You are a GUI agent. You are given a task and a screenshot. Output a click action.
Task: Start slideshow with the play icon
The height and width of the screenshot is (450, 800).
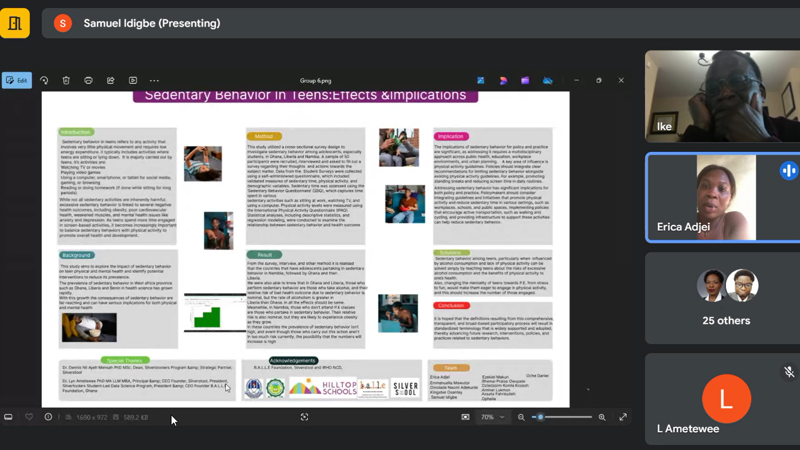132,80
